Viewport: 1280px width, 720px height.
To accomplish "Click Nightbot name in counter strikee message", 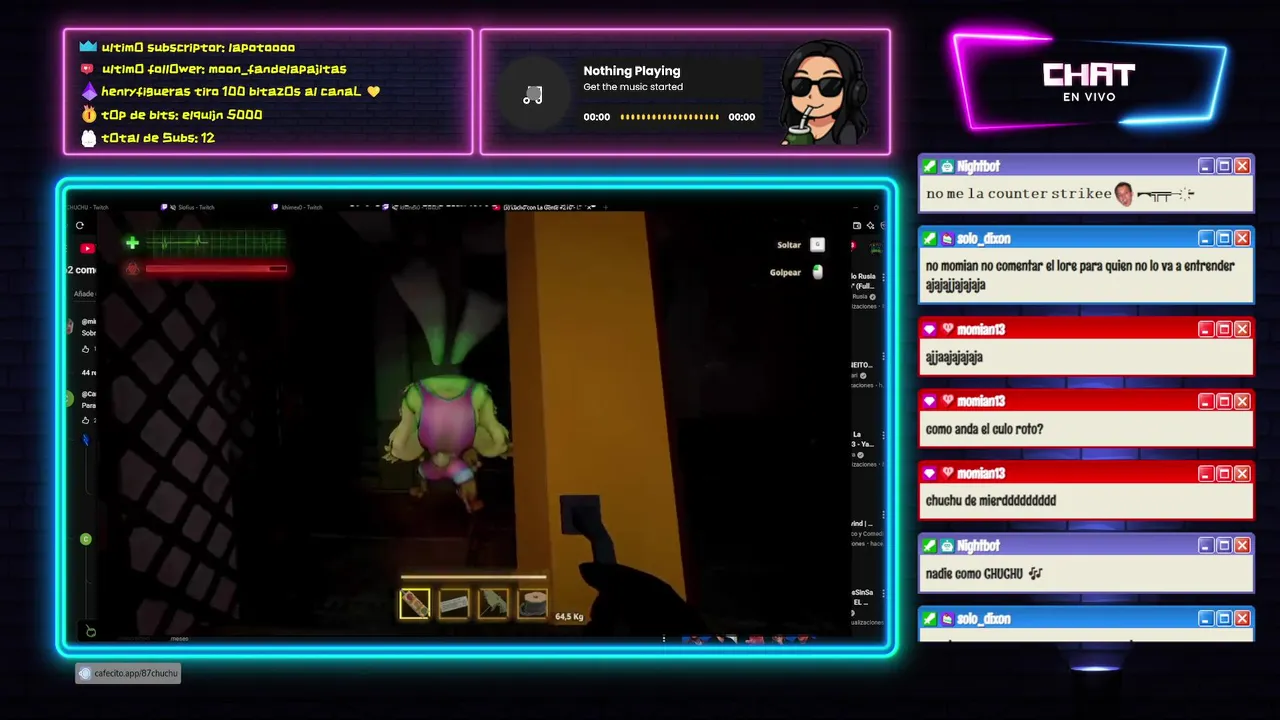I will [977, 166].
